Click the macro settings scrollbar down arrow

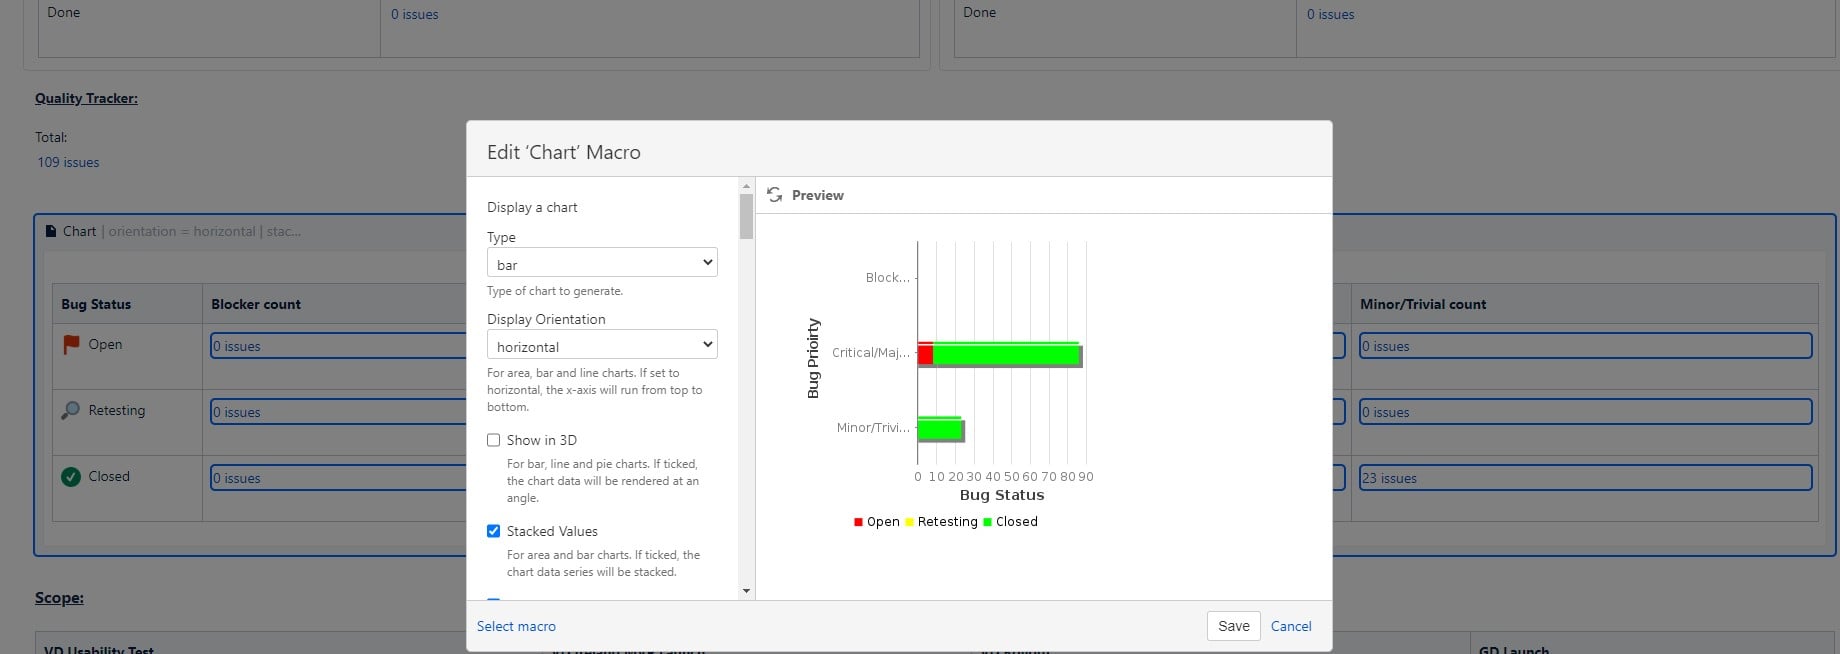click(x=746, y=591)
